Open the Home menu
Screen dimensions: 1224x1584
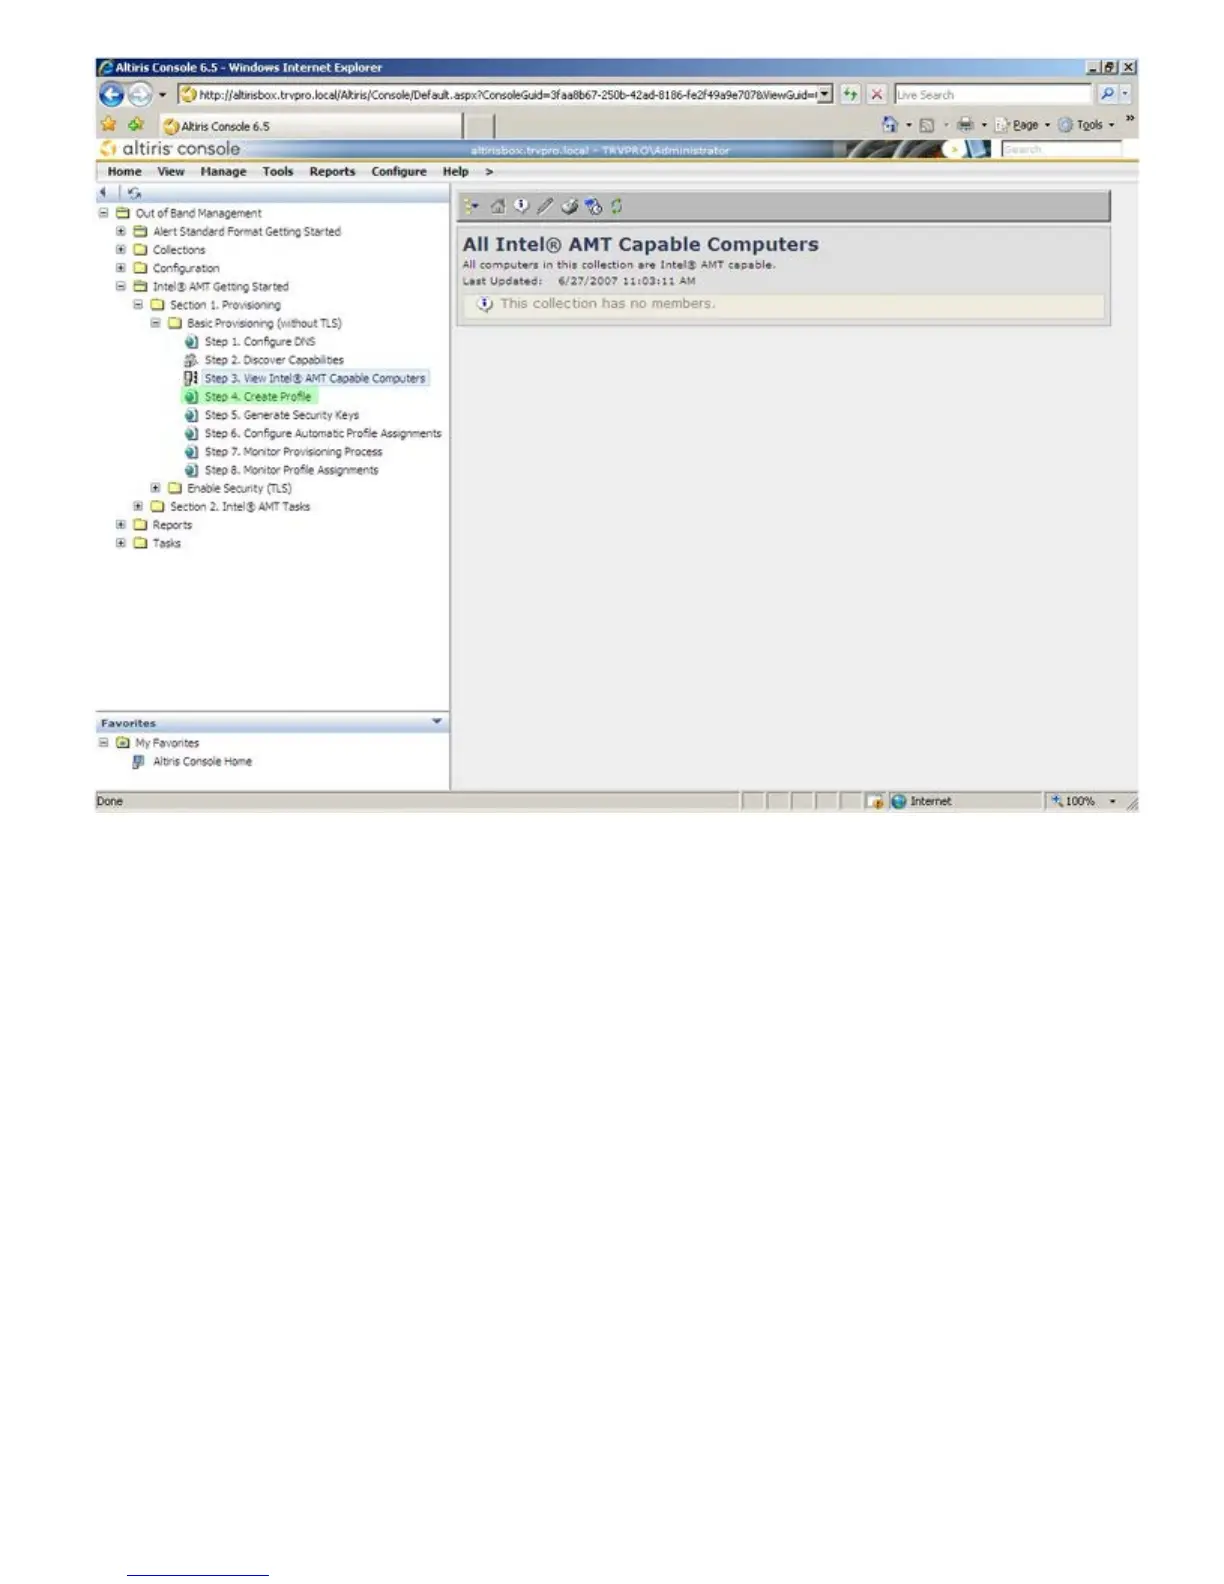pos(125,172)
